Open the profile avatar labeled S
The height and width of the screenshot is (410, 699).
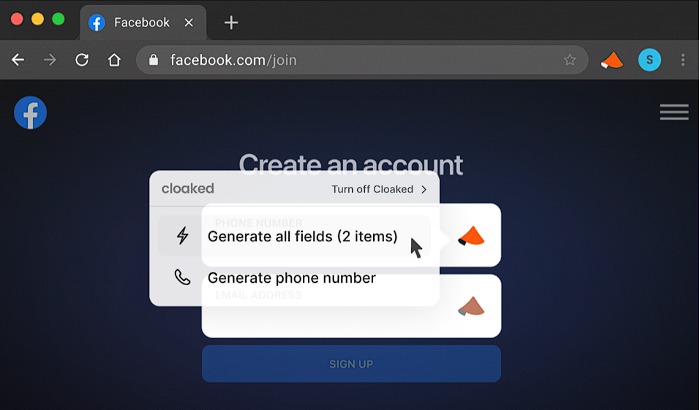click(650, 60)
